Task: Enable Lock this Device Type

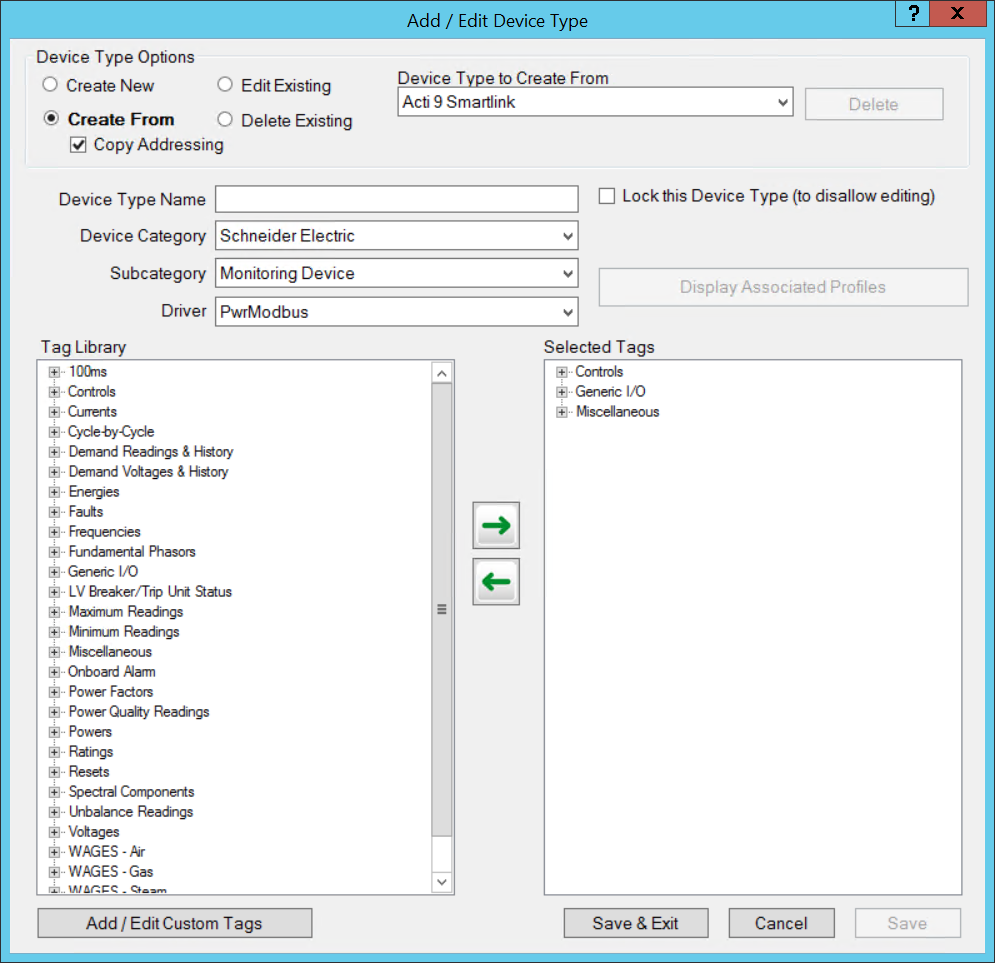Action: (606, 196)
